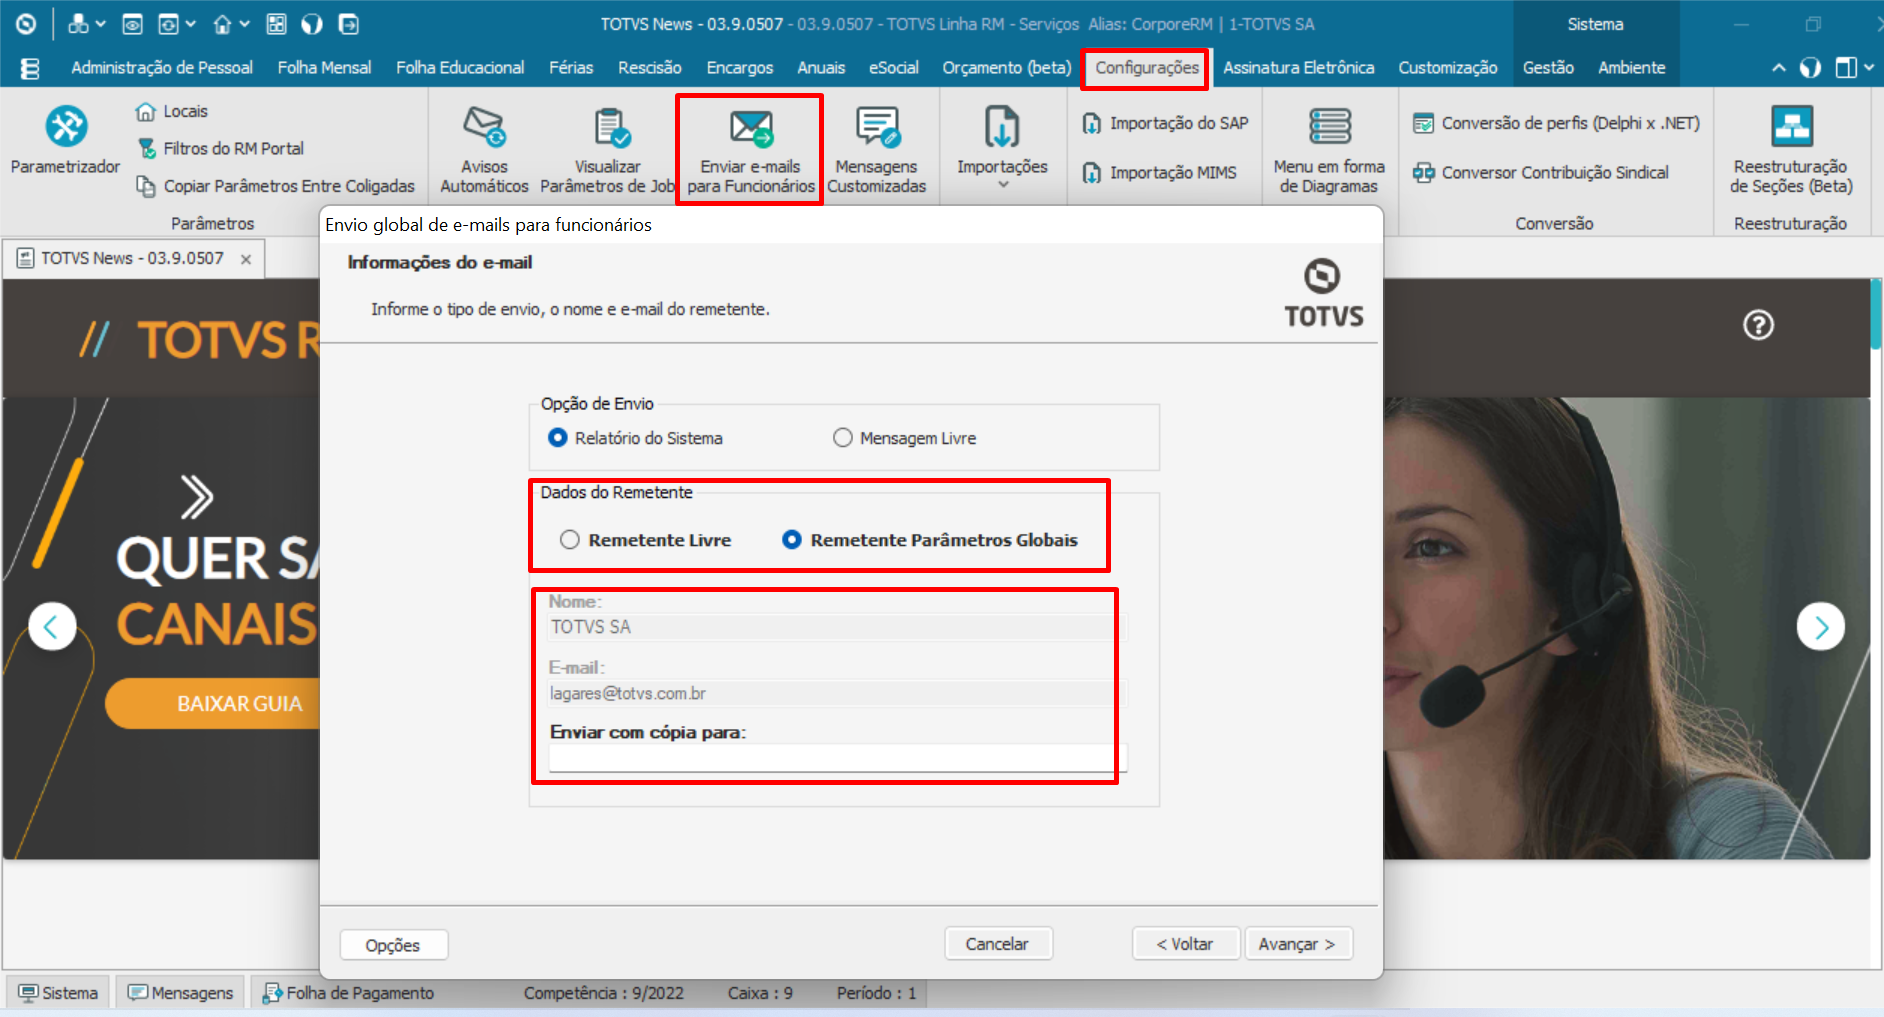Expand the module blocks dropdown arrow
This screenshot has height=1017, width=1884.
point(100,24)
